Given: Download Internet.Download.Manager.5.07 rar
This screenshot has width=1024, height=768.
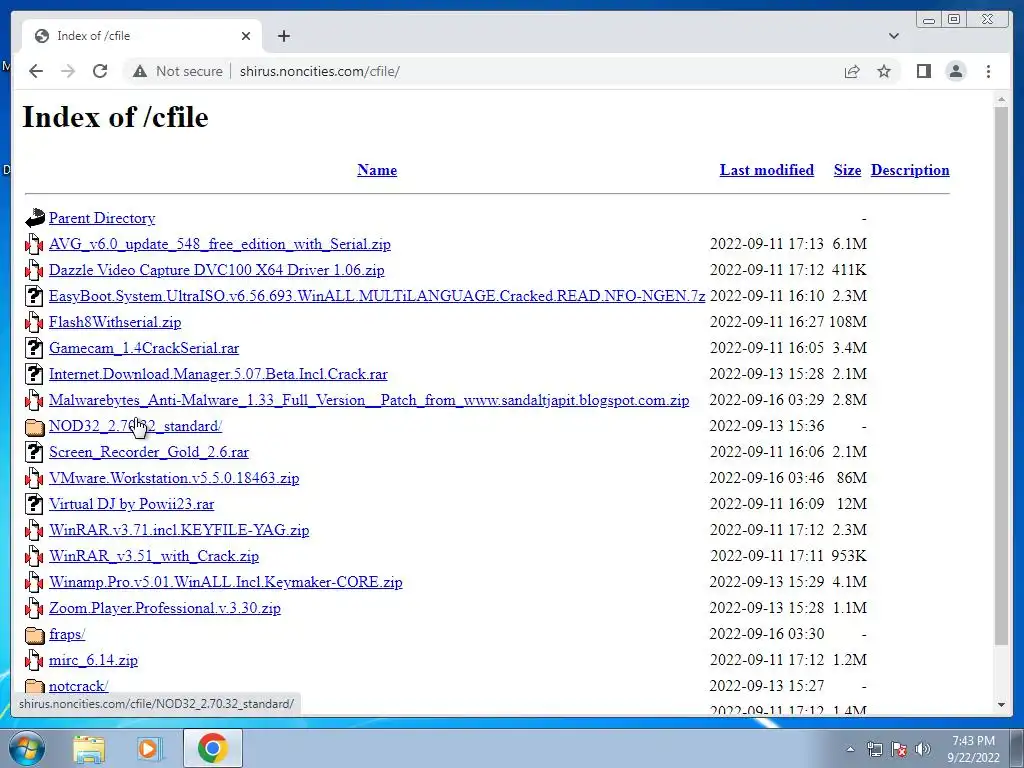Looking at the screenshot, I should point(218,374).
